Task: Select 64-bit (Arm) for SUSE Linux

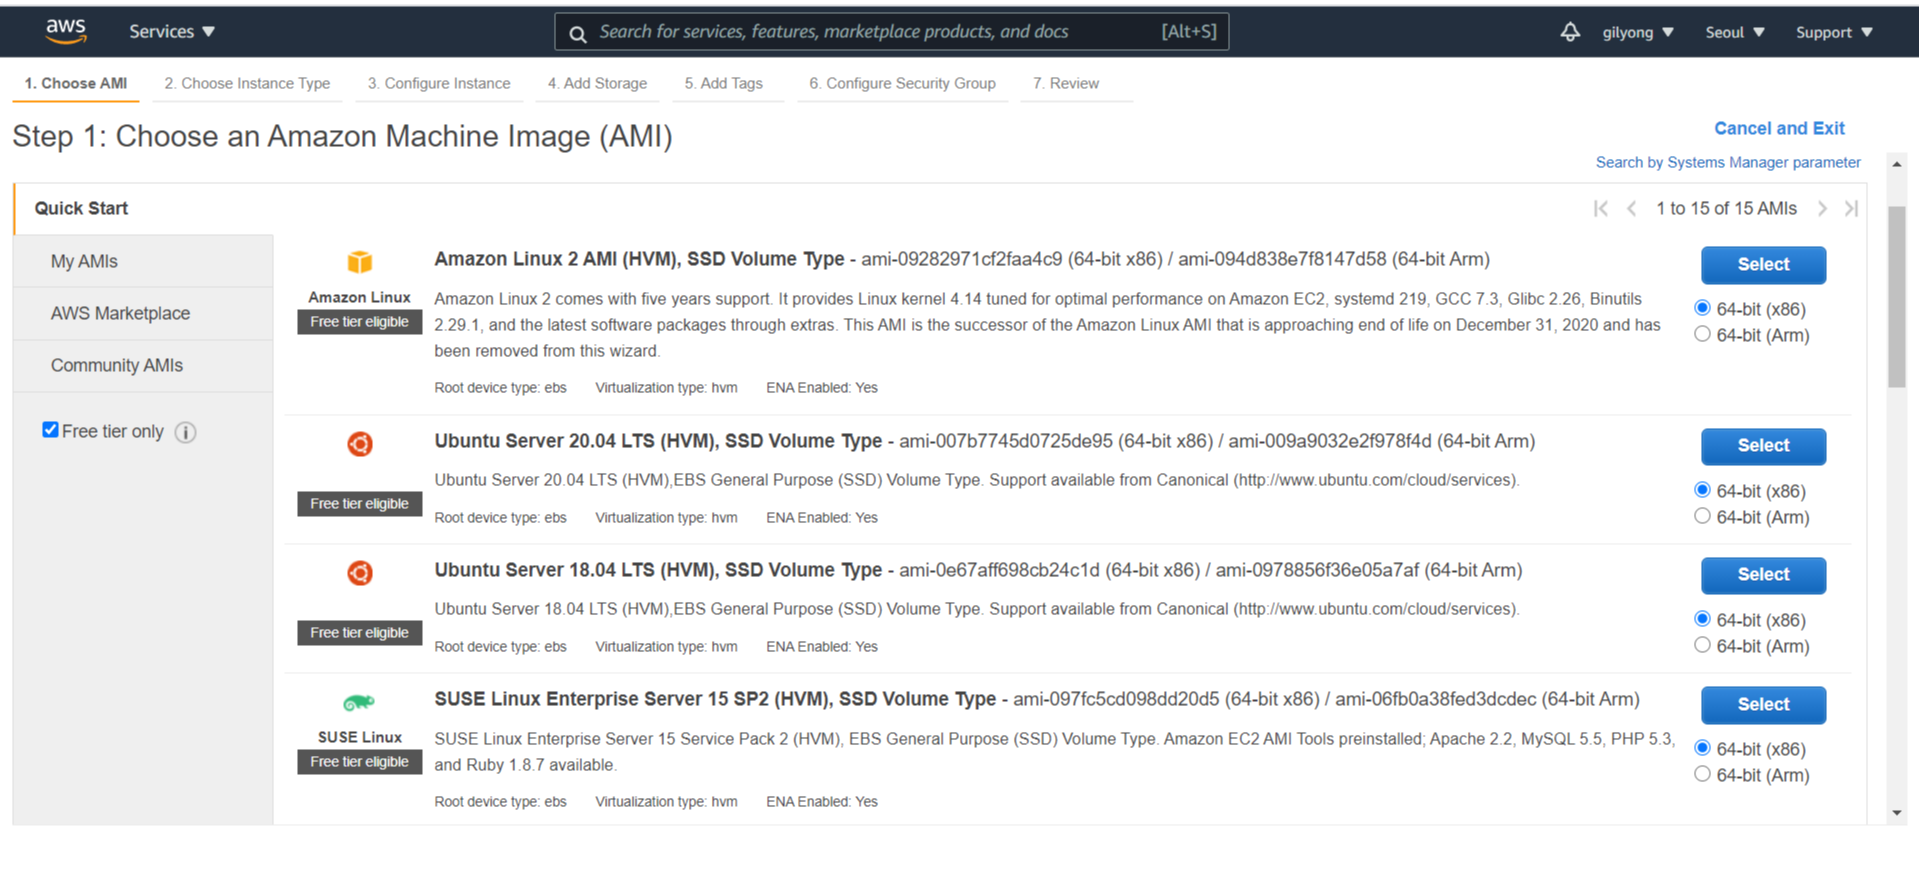Action: [1702, 774]
